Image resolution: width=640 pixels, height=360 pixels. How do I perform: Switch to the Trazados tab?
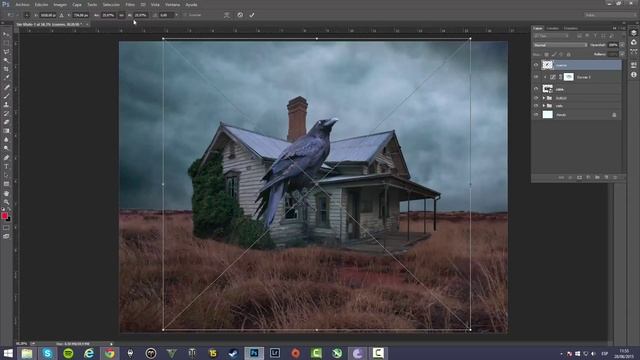(571, 28)
